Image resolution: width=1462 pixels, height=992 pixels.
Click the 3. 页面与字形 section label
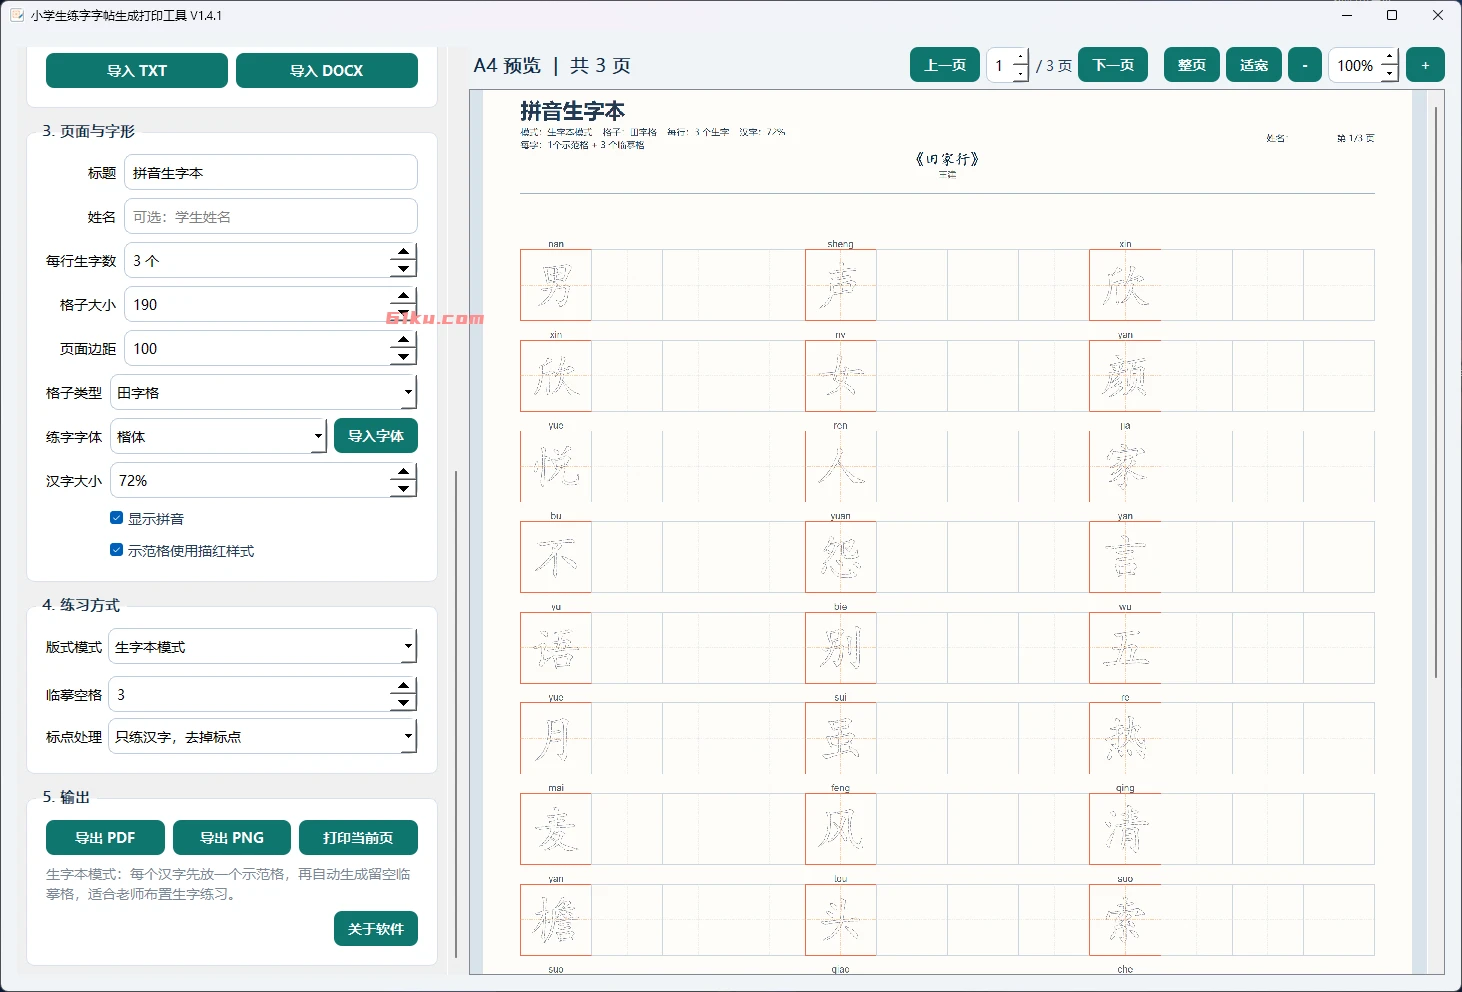[x=88, y=131]
